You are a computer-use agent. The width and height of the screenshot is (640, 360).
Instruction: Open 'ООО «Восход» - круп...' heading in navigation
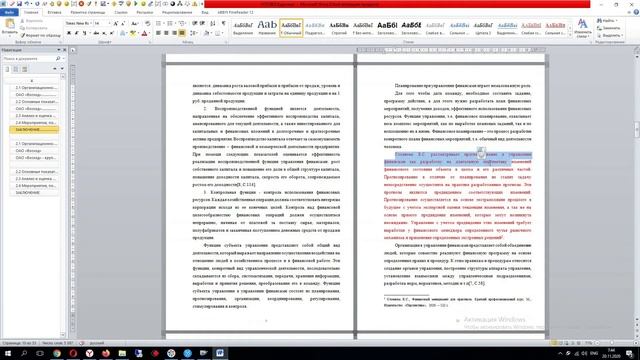(x=36, y=158)
